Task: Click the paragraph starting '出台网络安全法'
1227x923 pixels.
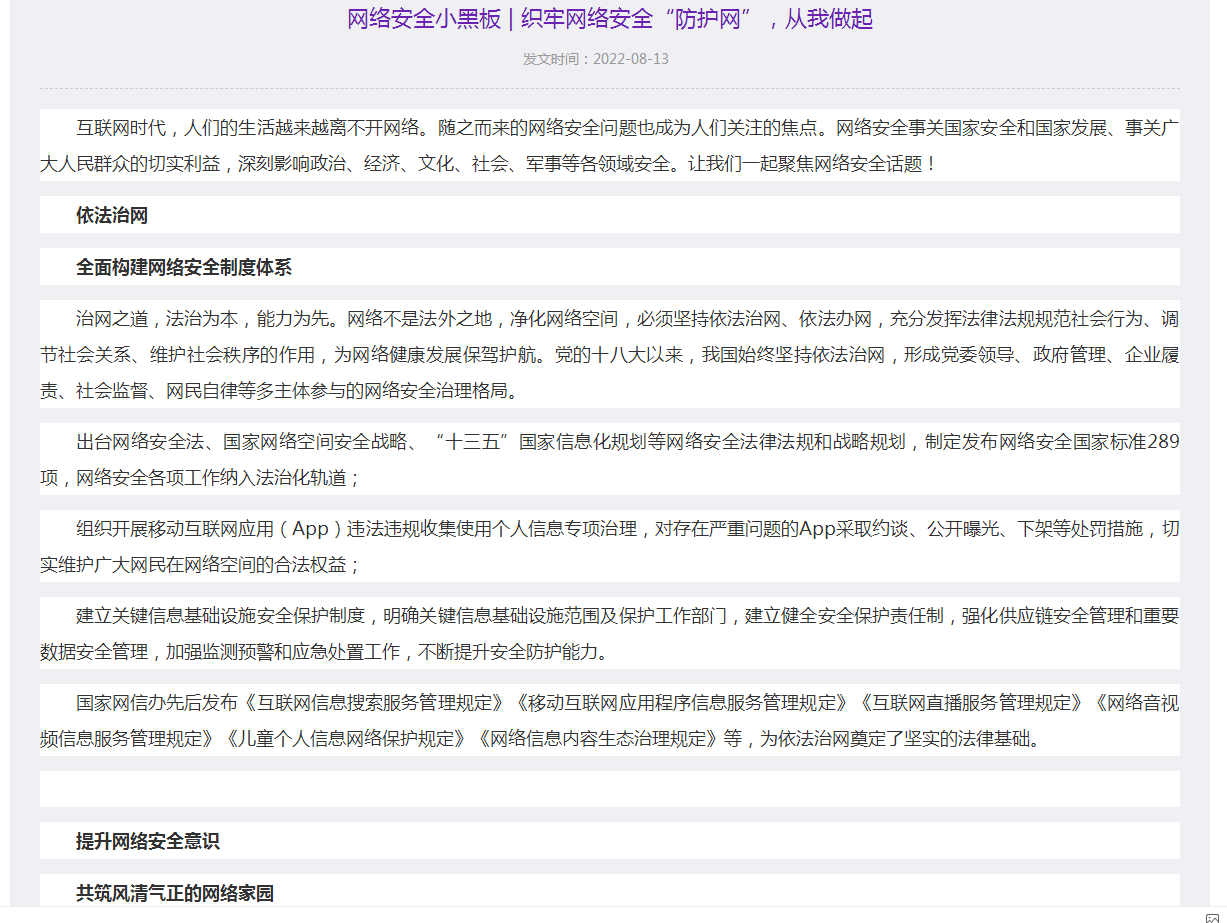Action: (x=609, y=459)
